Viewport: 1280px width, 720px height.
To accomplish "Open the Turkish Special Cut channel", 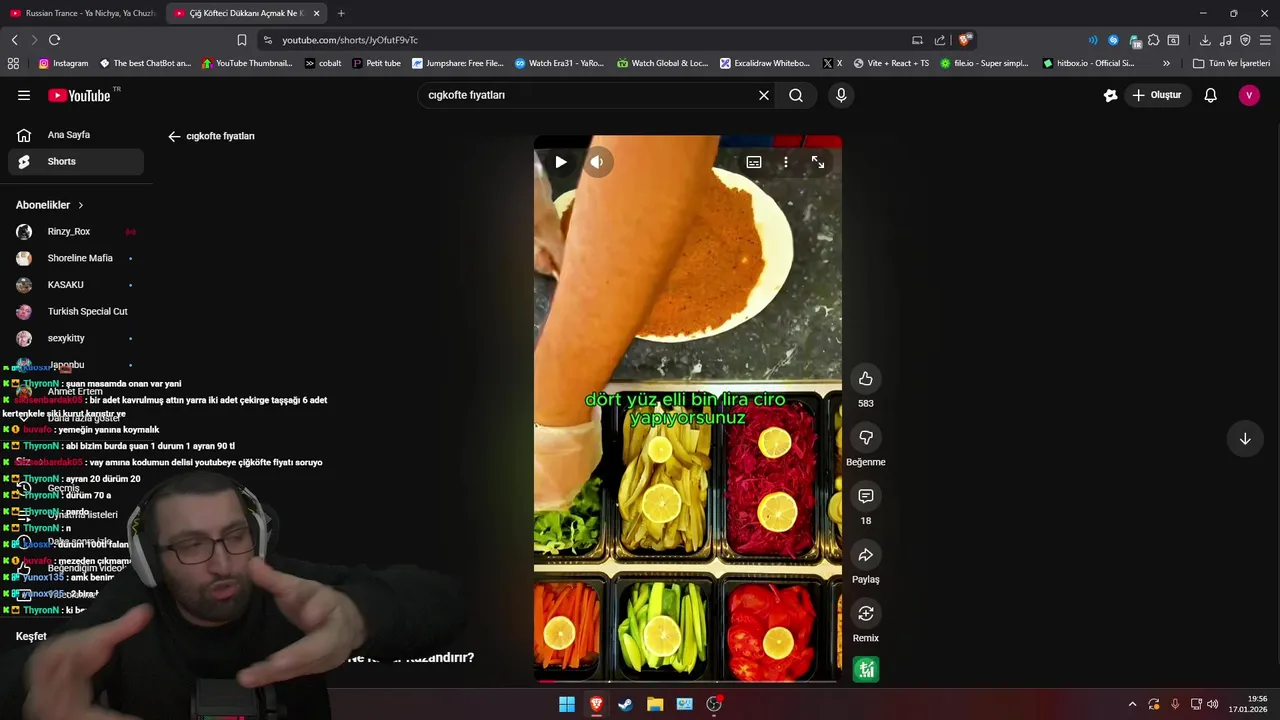I will point(76,311).
